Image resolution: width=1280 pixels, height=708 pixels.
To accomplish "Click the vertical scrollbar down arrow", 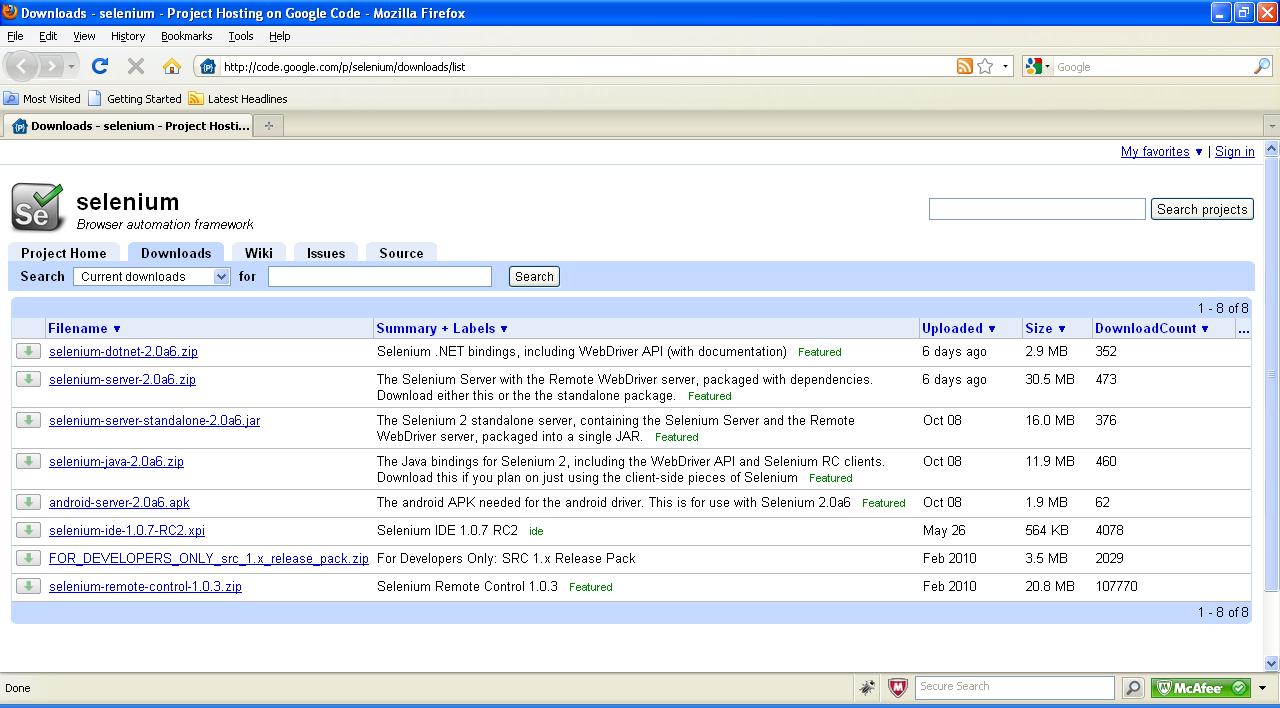I will coord(1272,663).
